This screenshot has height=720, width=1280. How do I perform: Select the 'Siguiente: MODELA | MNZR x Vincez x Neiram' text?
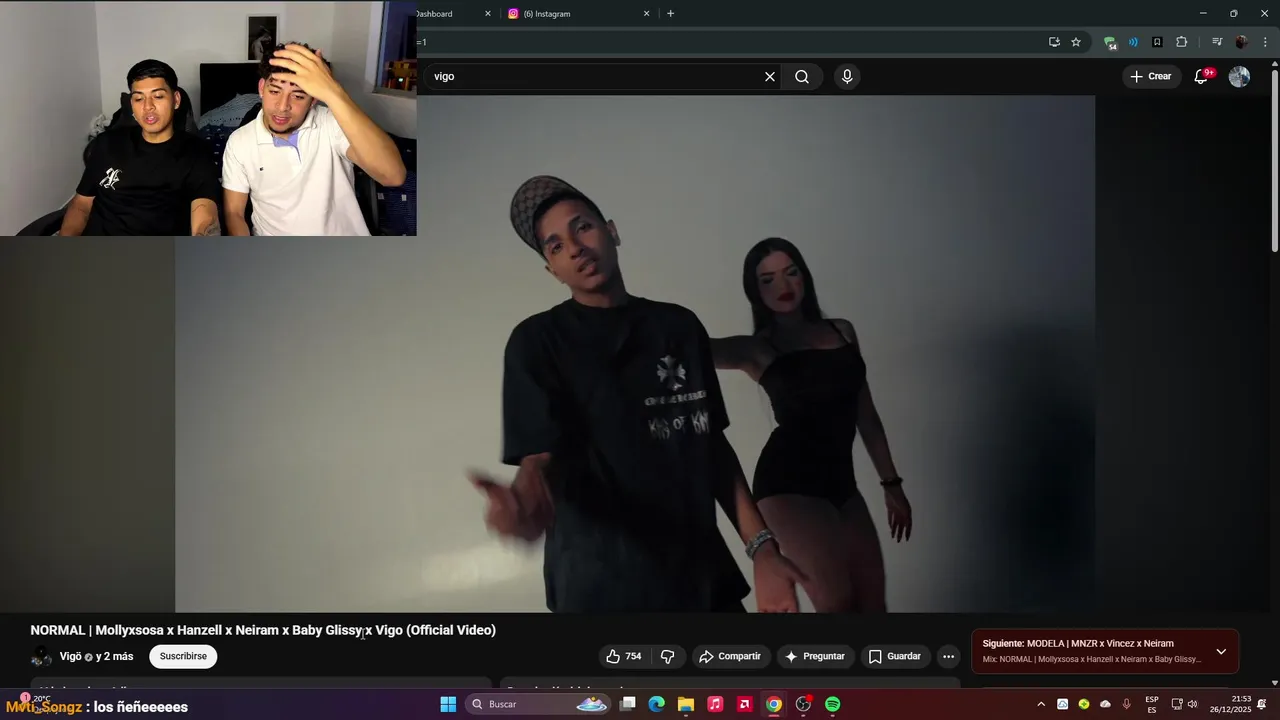pos(1078,643)
